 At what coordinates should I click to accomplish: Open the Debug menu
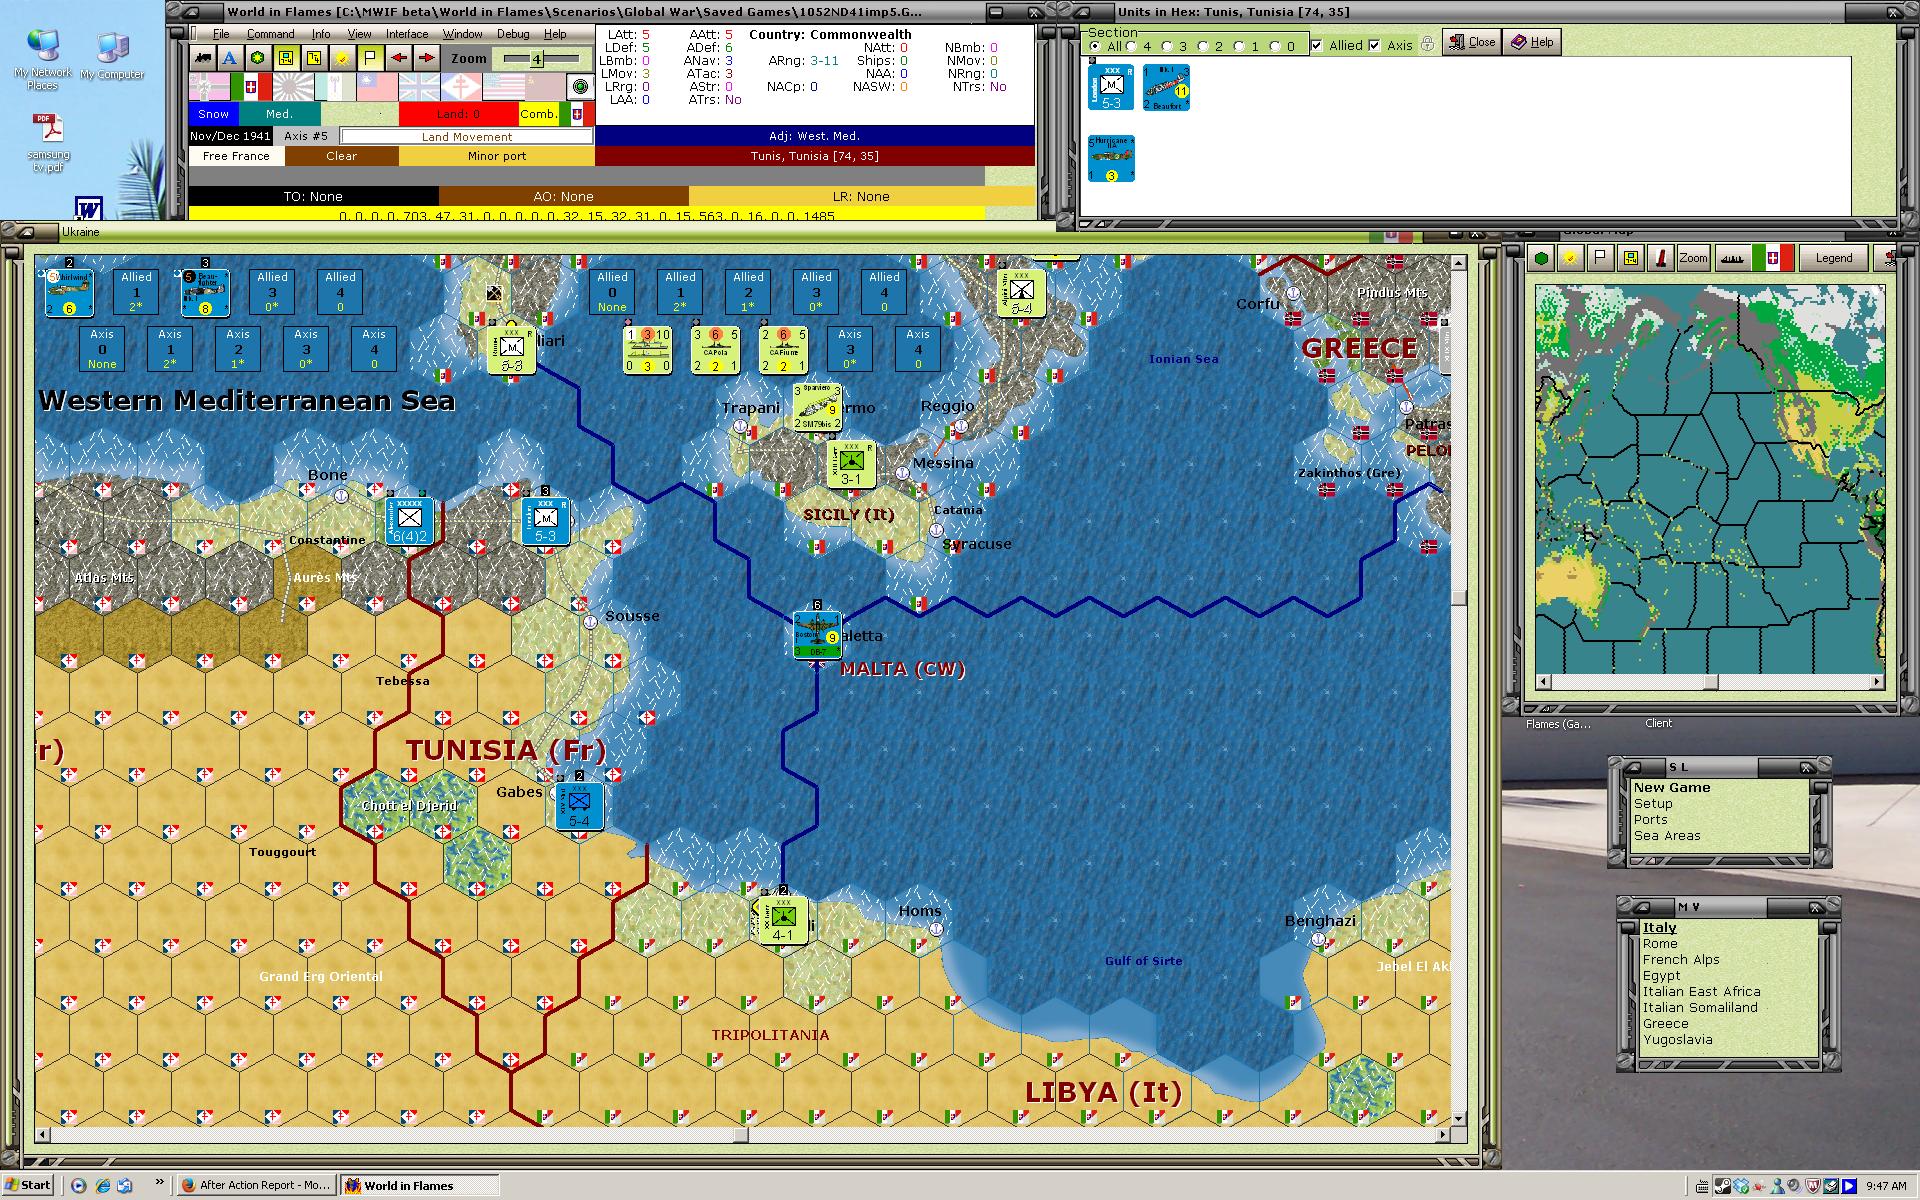point(513,34)
